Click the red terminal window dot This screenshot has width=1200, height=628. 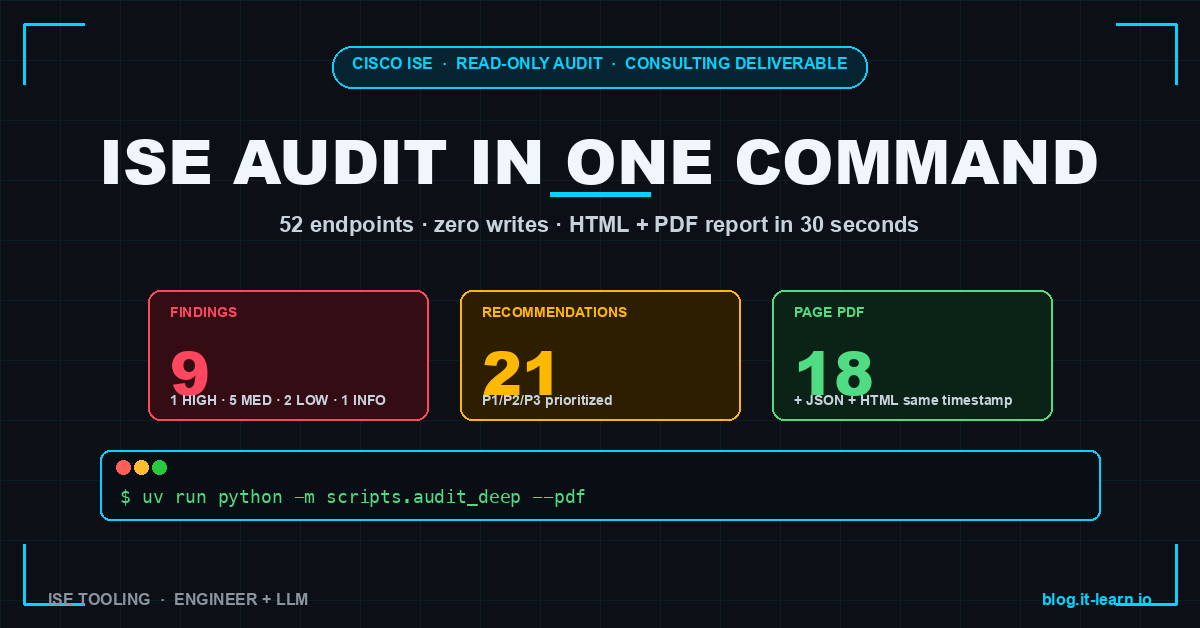124,467
